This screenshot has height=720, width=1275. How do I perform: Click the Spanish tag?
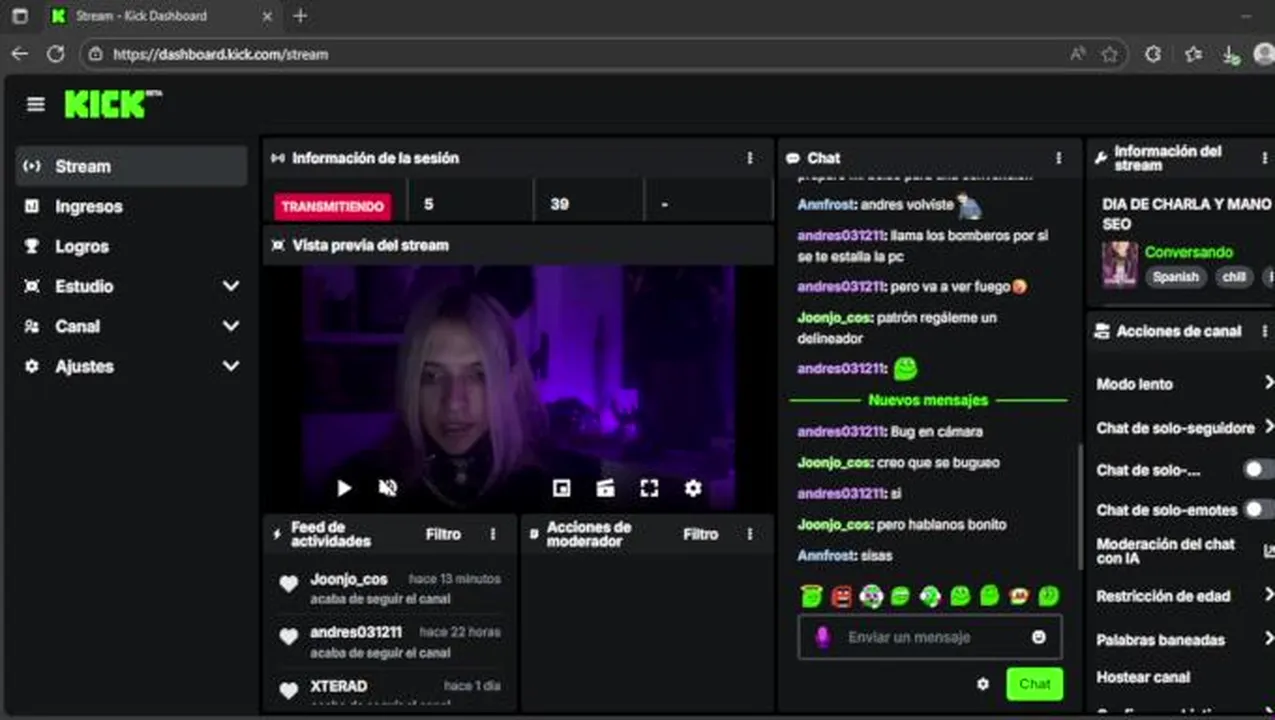[x=1175, y=277]
